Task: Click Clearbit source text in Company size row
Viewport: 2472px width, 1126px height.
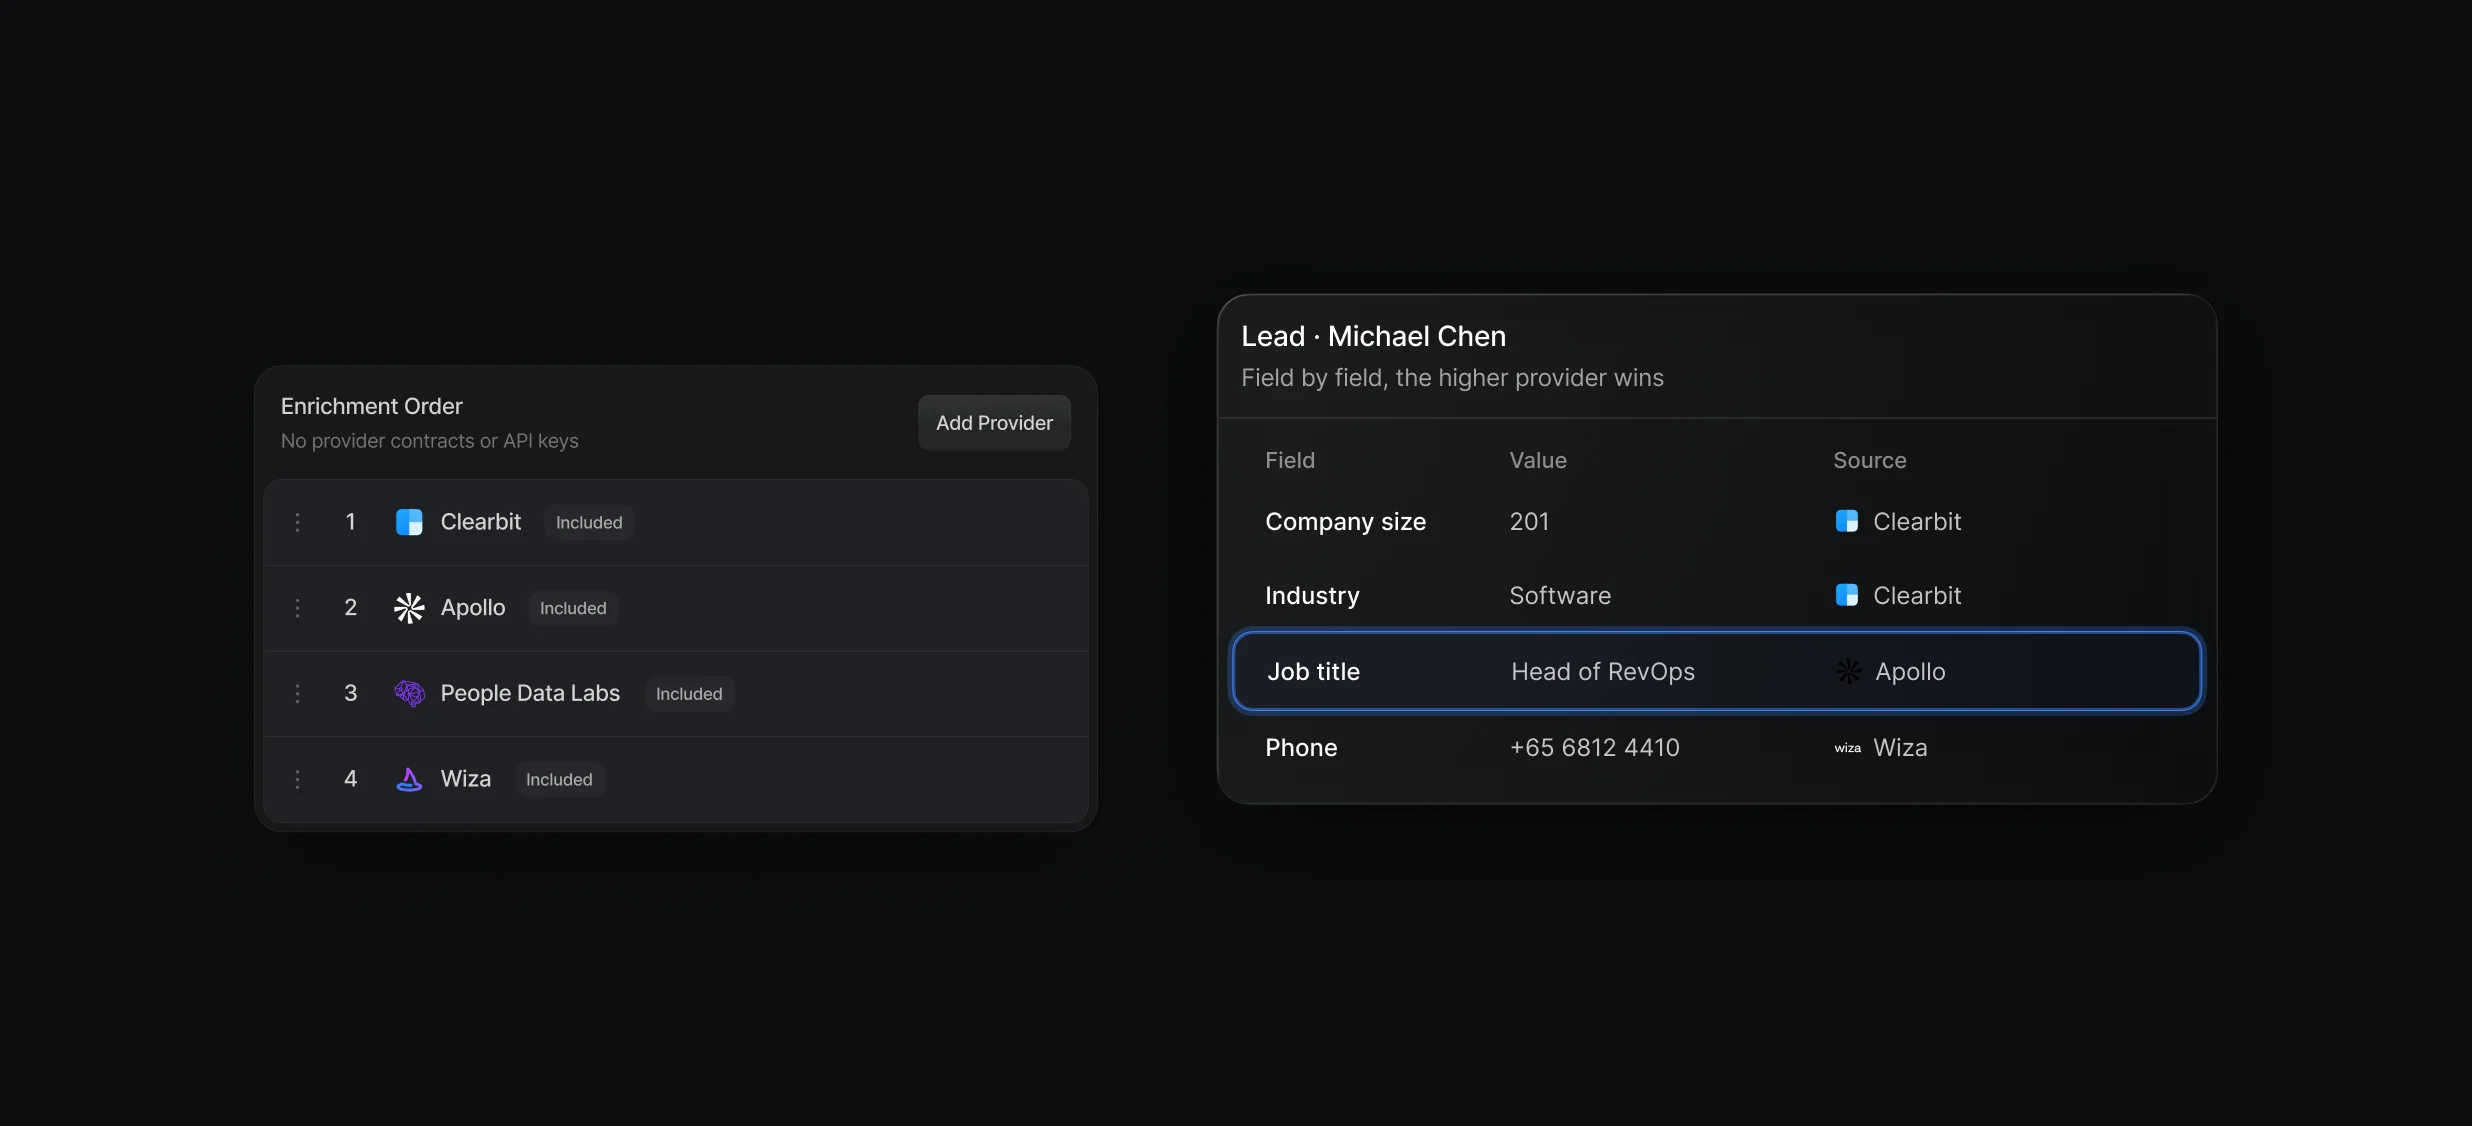Action: (1917, 522)
